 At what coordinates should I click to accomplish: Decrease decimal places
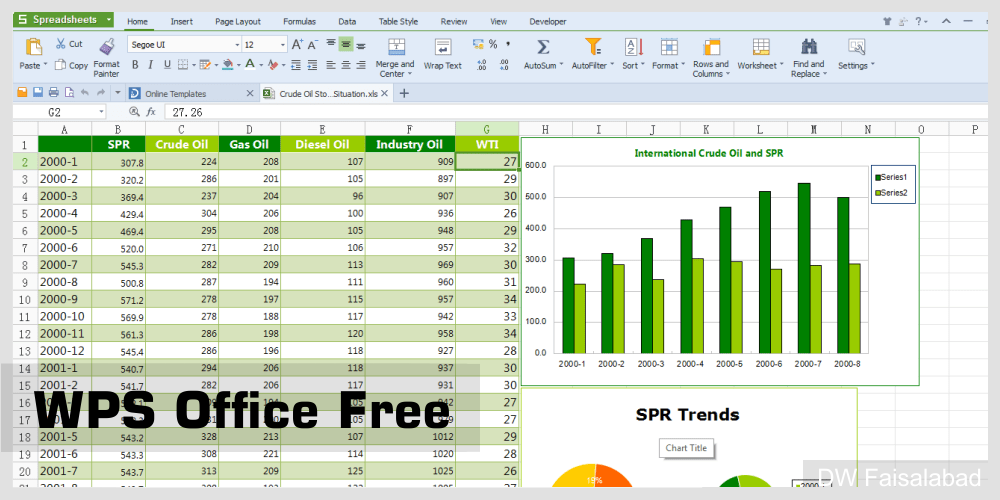pyautogui.click(x=504, y=64)
